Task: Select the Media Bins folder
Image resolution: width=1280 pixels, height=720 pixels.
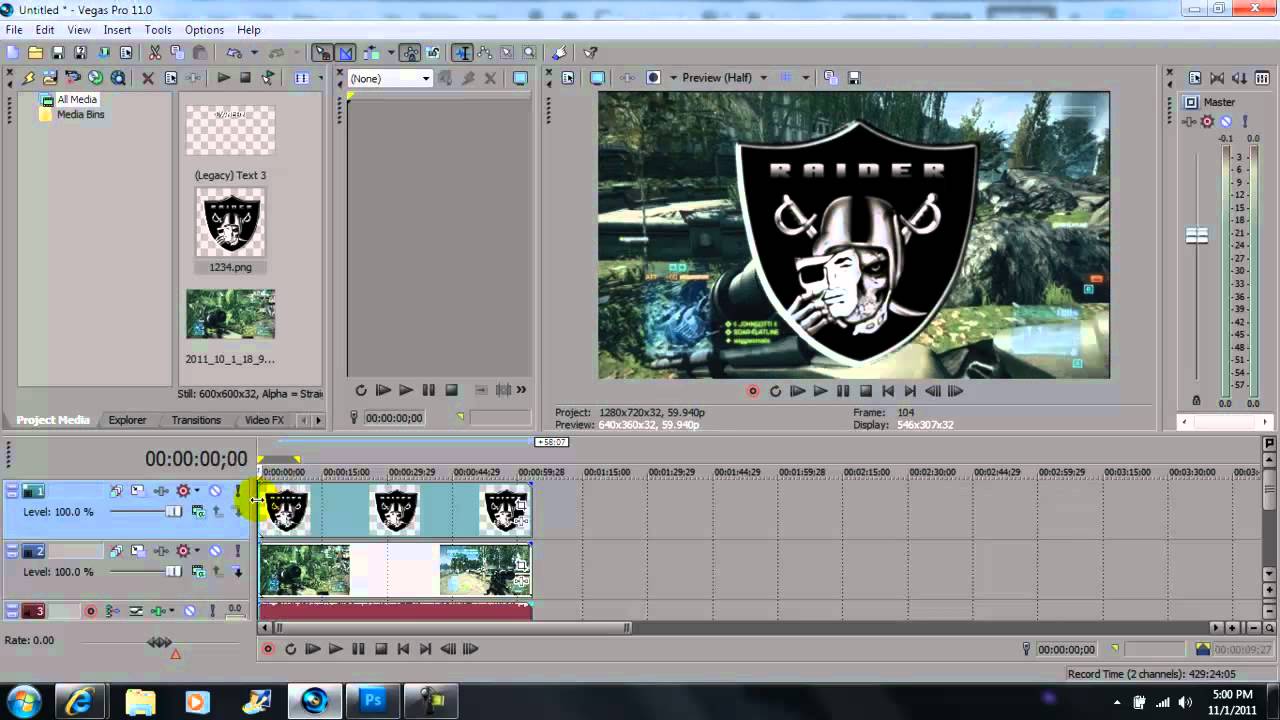Action: click(80, 115)
